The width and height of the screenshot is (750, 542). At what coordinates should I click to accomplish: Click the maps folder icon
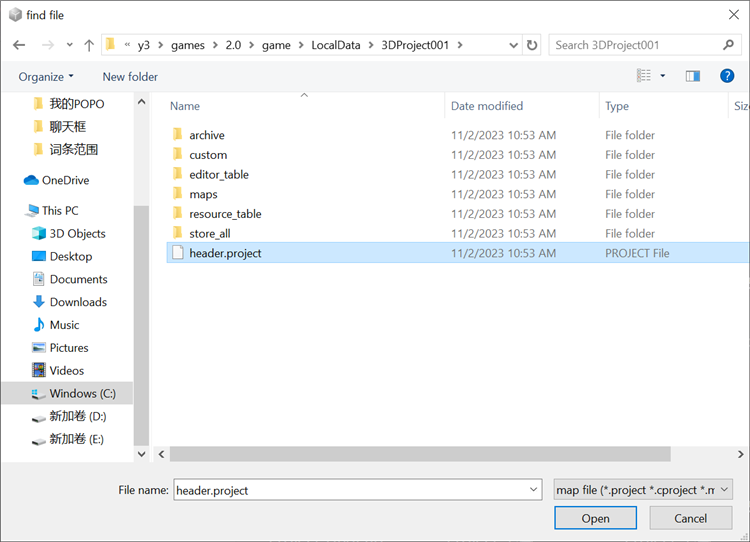[177, 193]
